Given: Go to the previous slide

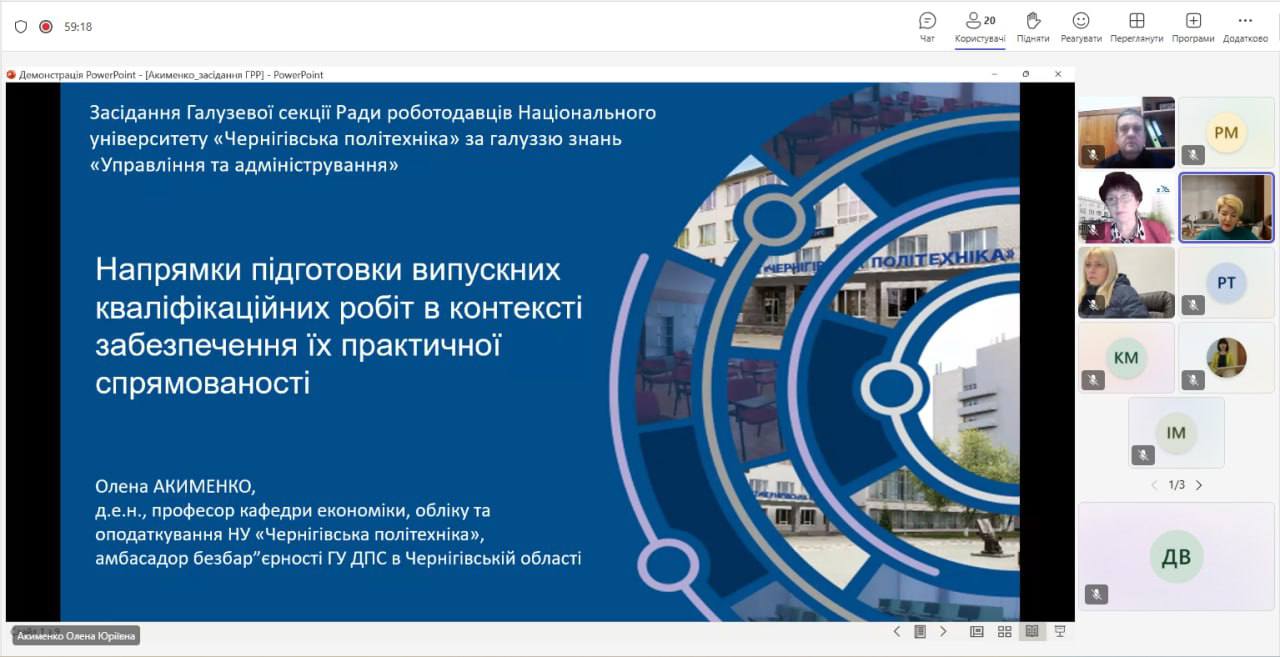Looking at the screenshot, I should pos(897,631).
